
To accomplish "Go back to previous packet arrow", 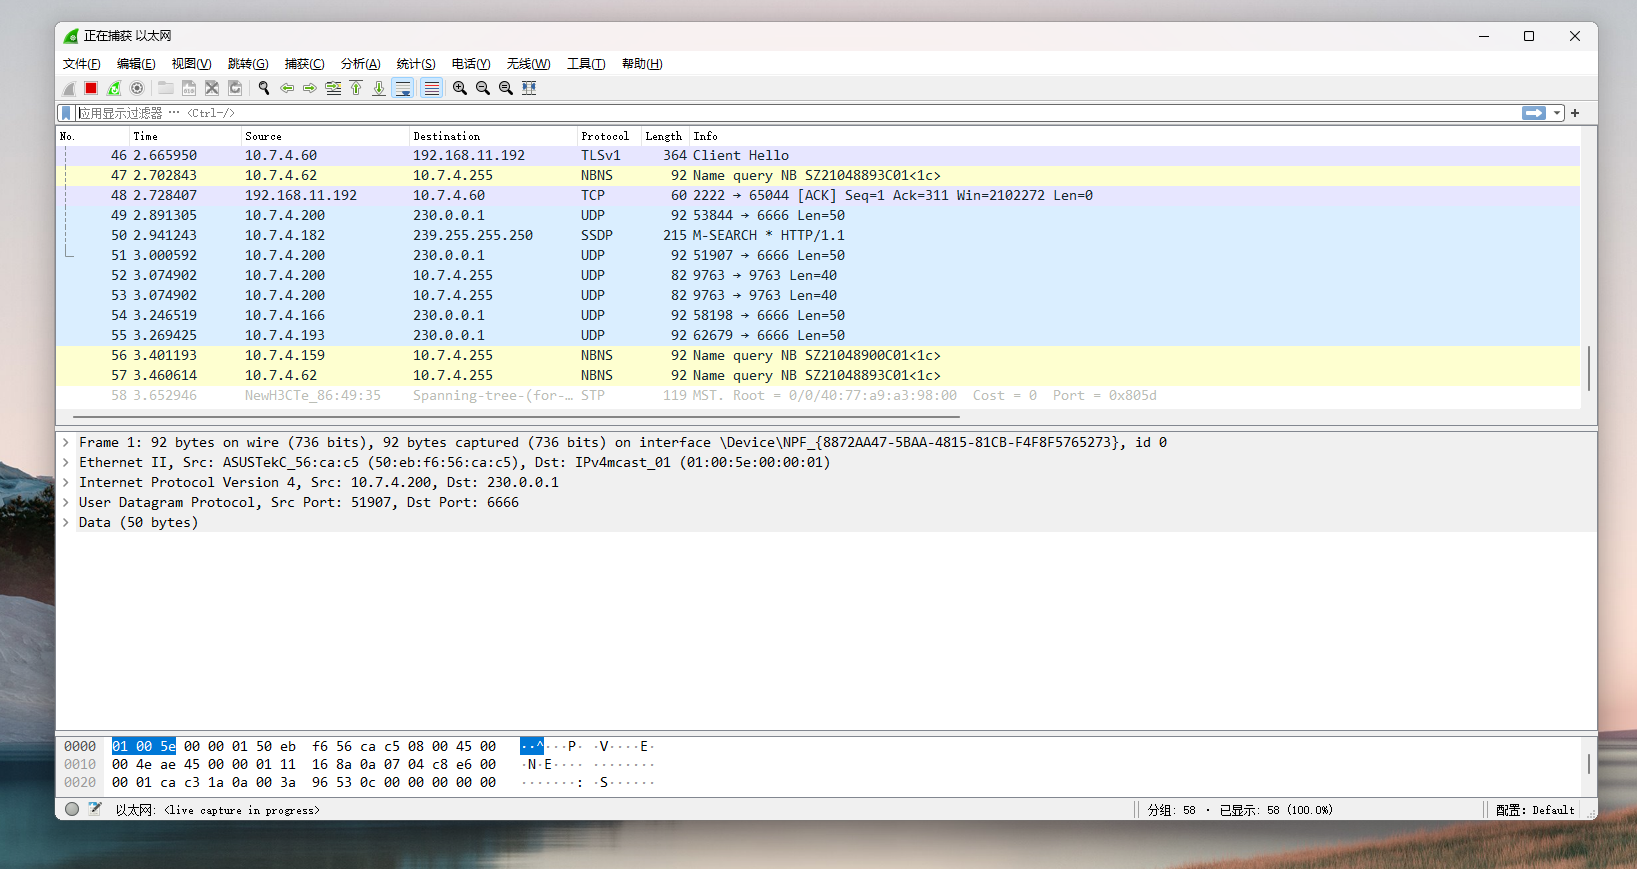I will 287,88.
